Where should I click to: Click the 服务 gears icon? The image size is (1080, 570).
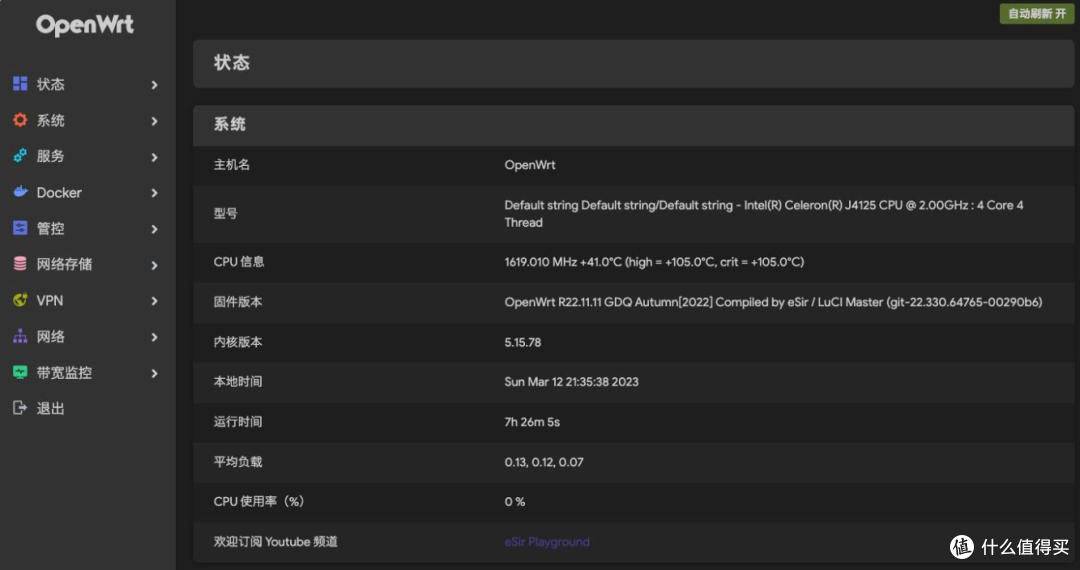20,156
